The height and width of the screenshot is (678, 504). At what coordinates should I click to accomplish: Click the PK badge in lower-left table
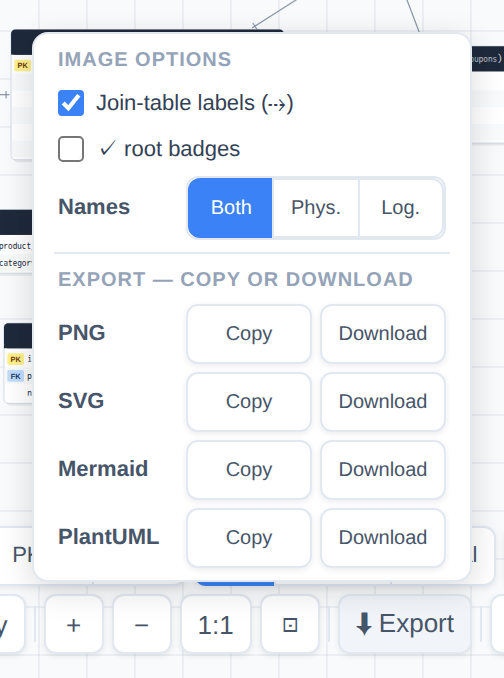[x=16, y=359]
